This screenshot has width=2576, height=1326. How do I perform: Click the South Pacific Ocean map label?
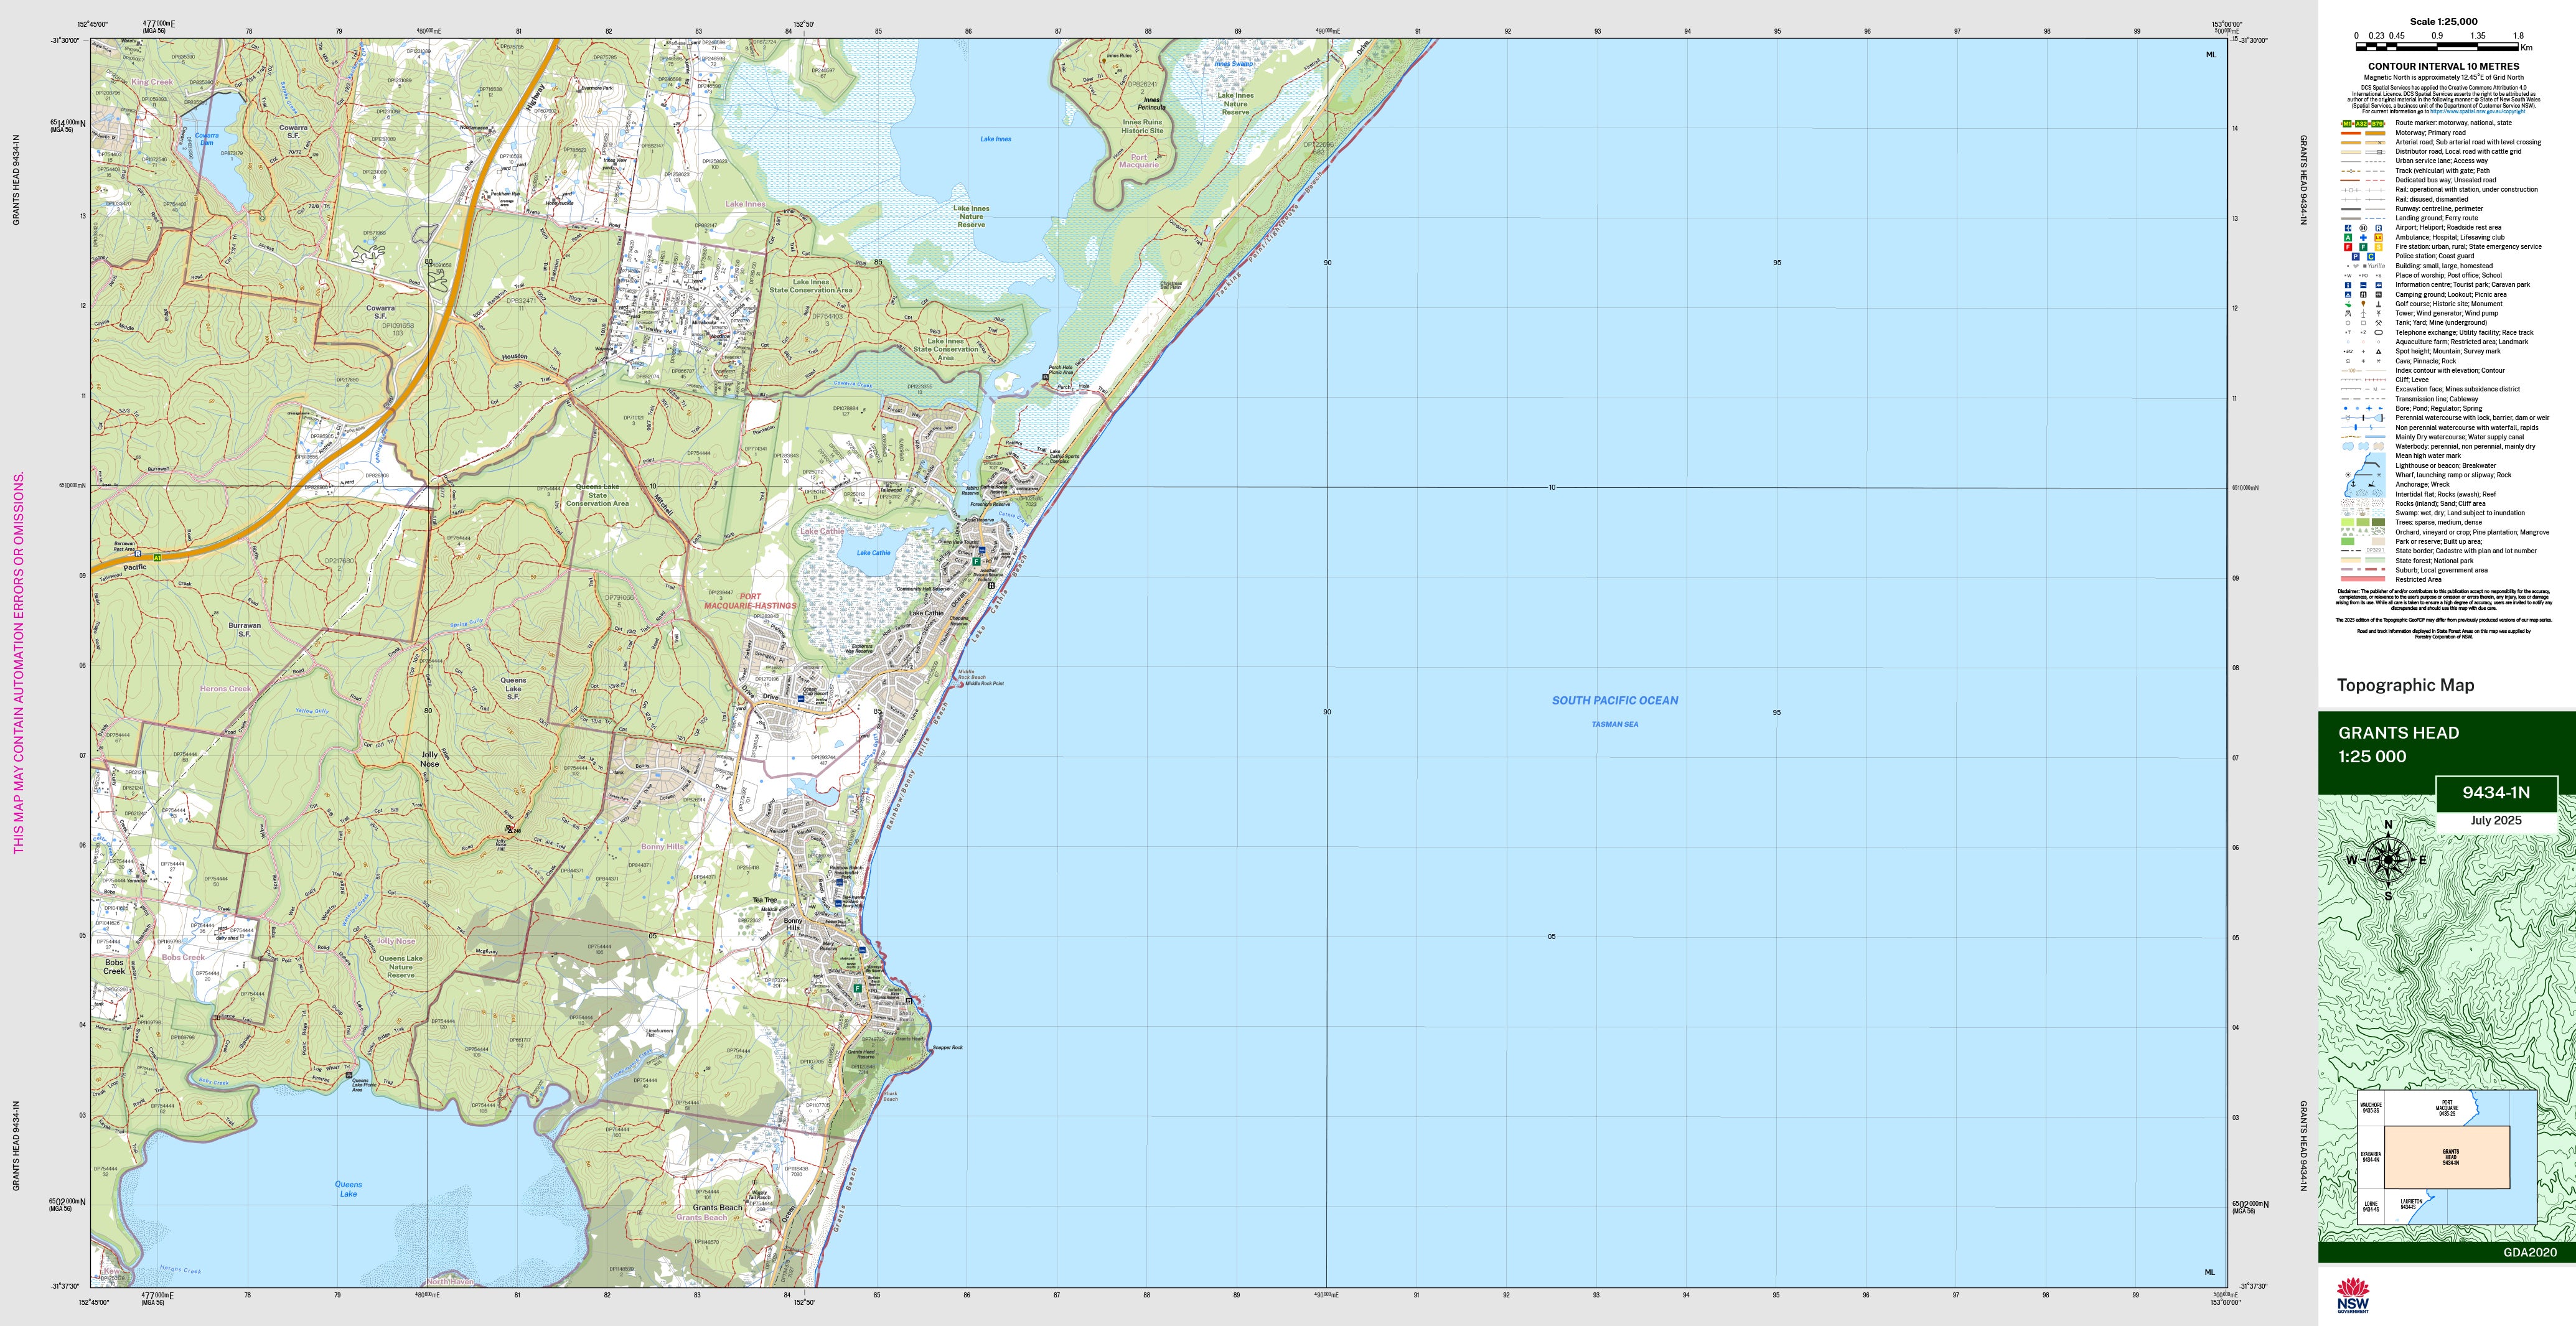pyautogui.click(x=1615, y=701)
